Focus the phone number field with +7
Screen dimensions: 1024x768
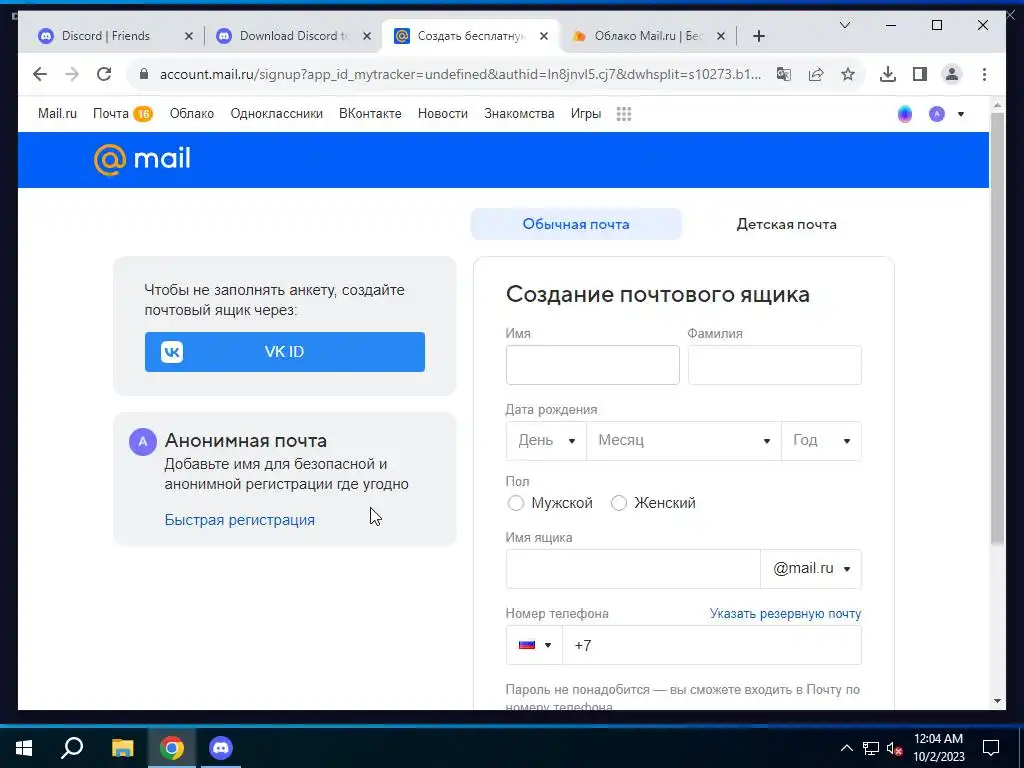pos(712,645)
